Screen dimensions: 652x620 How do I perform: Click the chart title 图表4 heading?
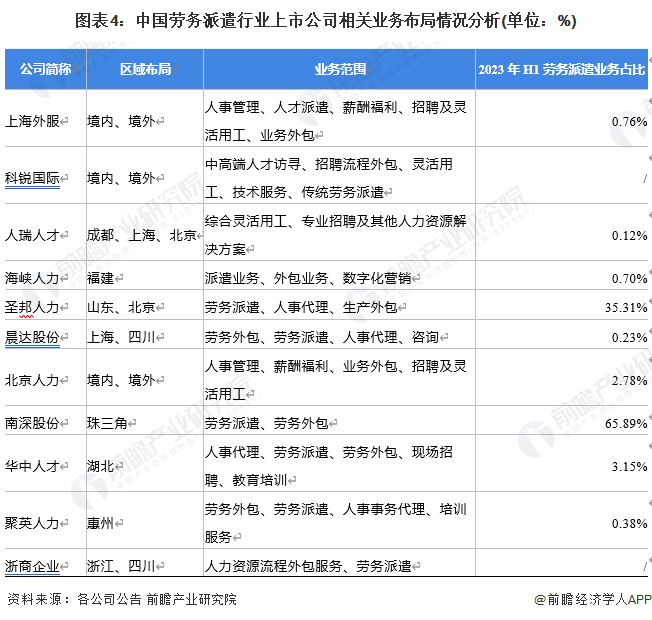pos(326,21)
